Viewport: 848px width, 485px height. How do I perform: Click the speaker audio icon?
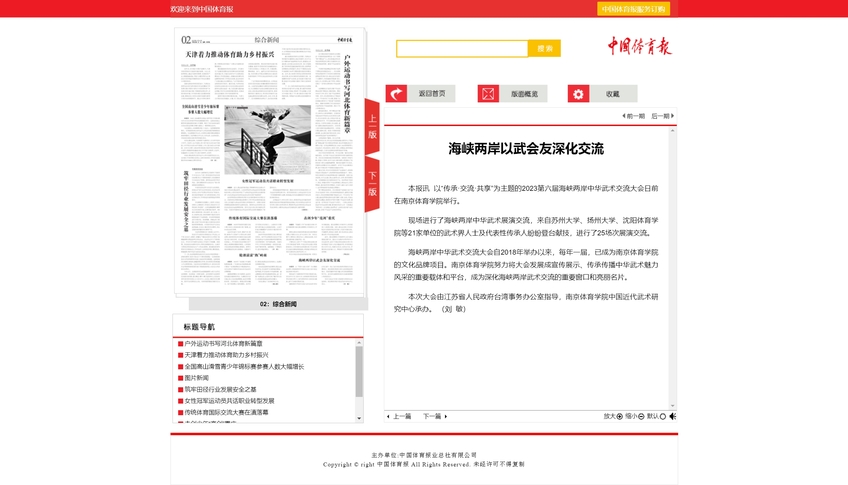[x=673, y=416]
